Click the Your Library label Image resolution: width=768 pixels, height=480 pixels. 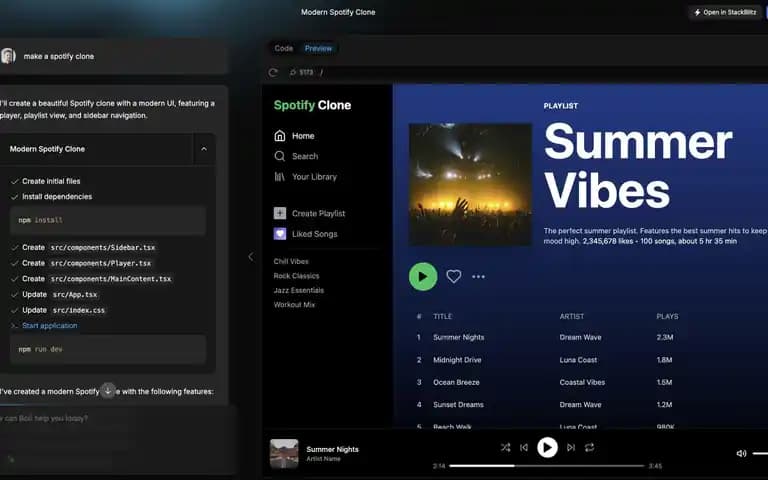(x=314, y=177)
